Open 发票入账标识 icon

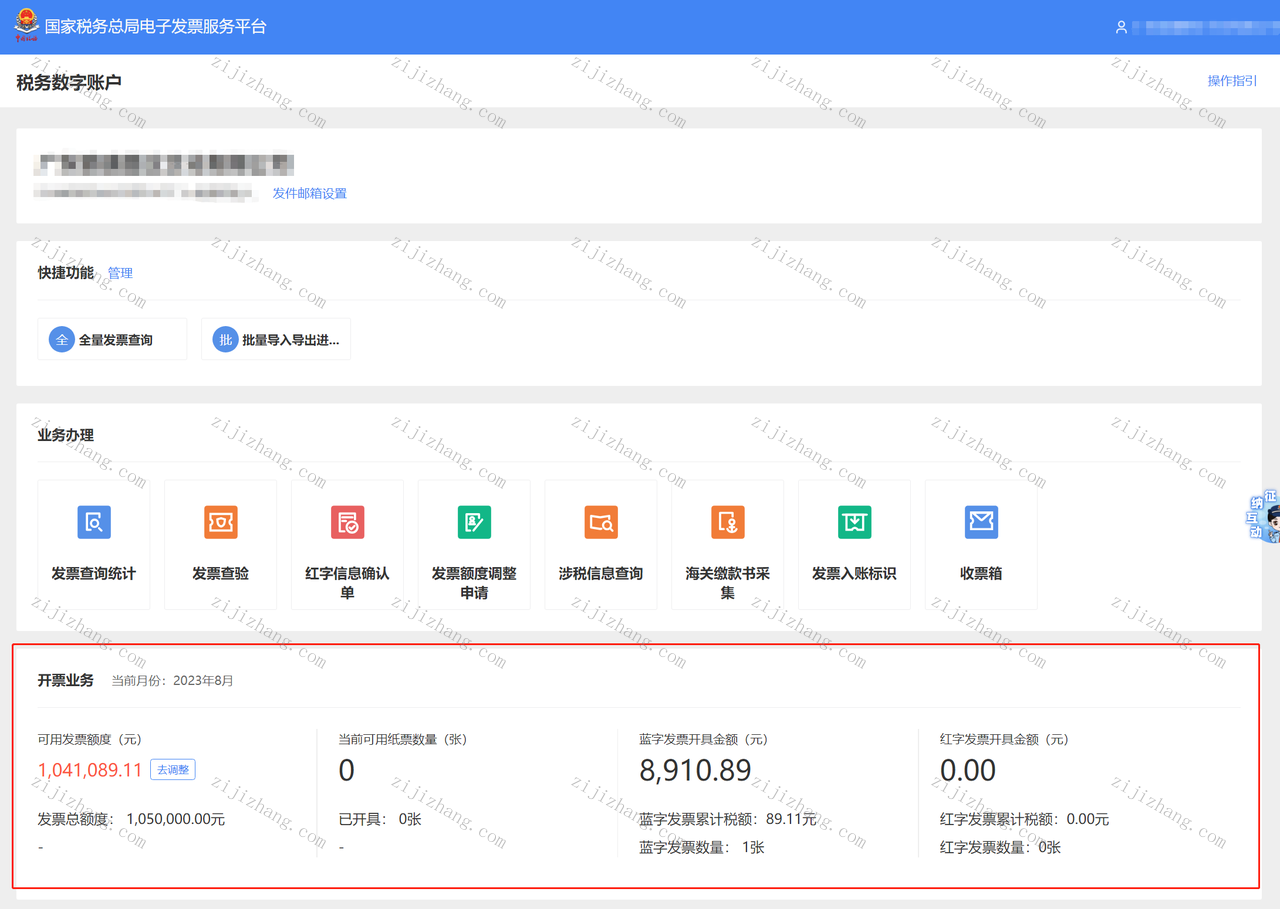point(854,522)
